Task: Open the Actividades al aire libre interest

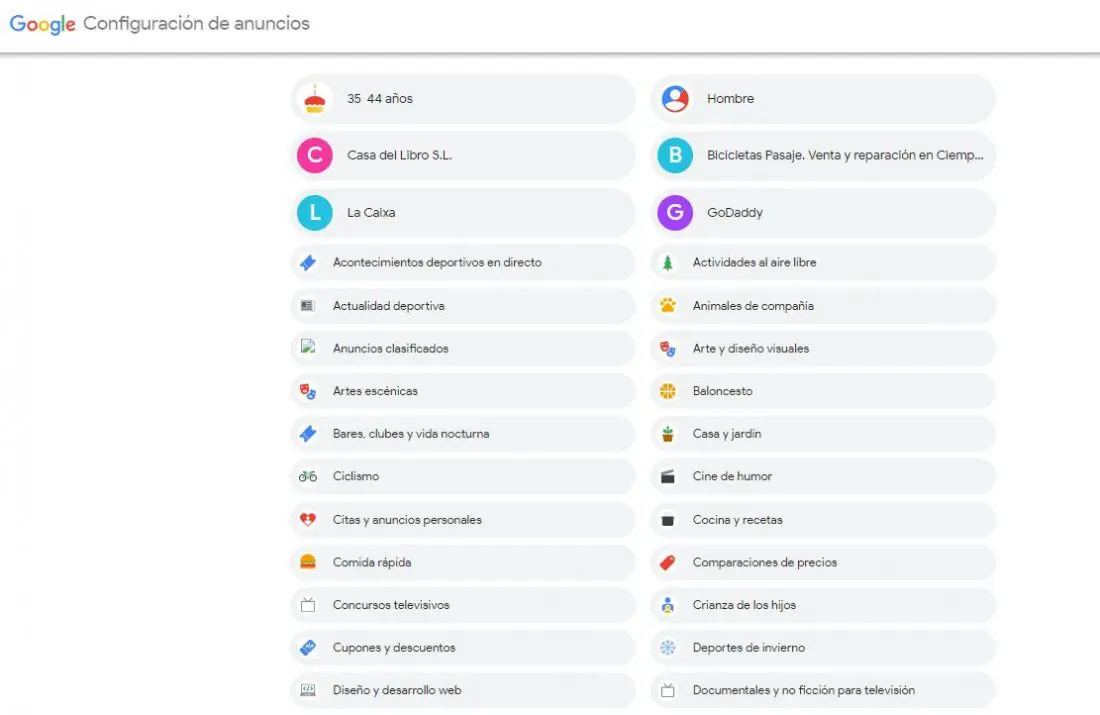Action: pos(823,262)
